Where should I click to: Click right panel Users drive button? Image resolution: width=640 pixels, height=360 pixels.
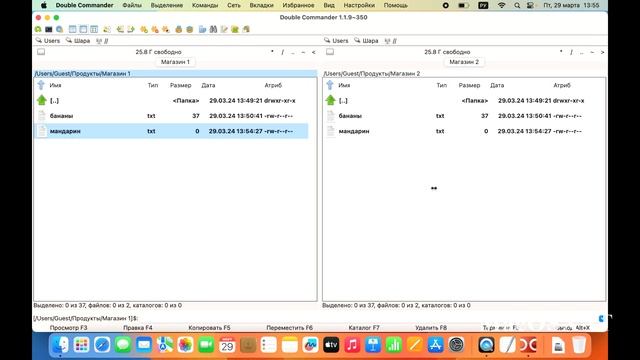click(x=336, y=40)
